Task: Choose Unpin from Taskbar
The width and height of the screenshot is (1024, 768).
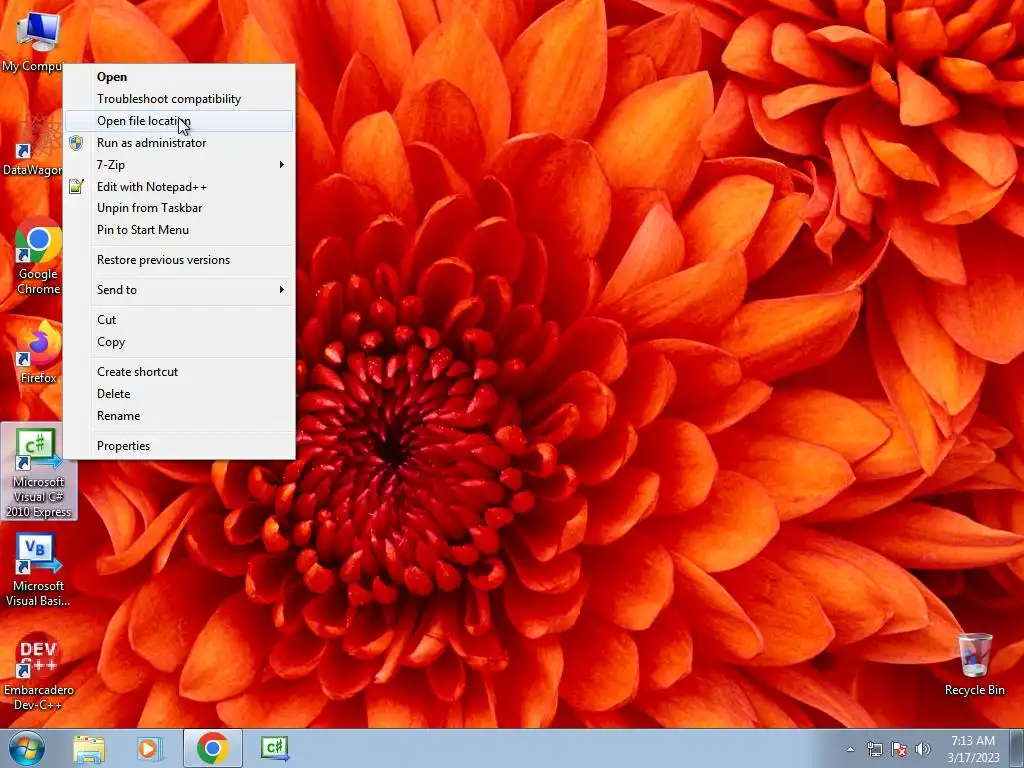Action: click(x=179, y=208)
